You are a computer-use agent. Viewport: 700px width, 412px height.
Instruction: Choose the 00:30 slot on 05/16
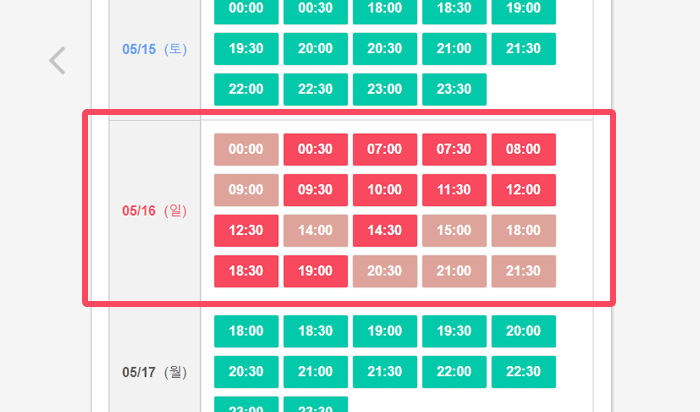(316, 149)
